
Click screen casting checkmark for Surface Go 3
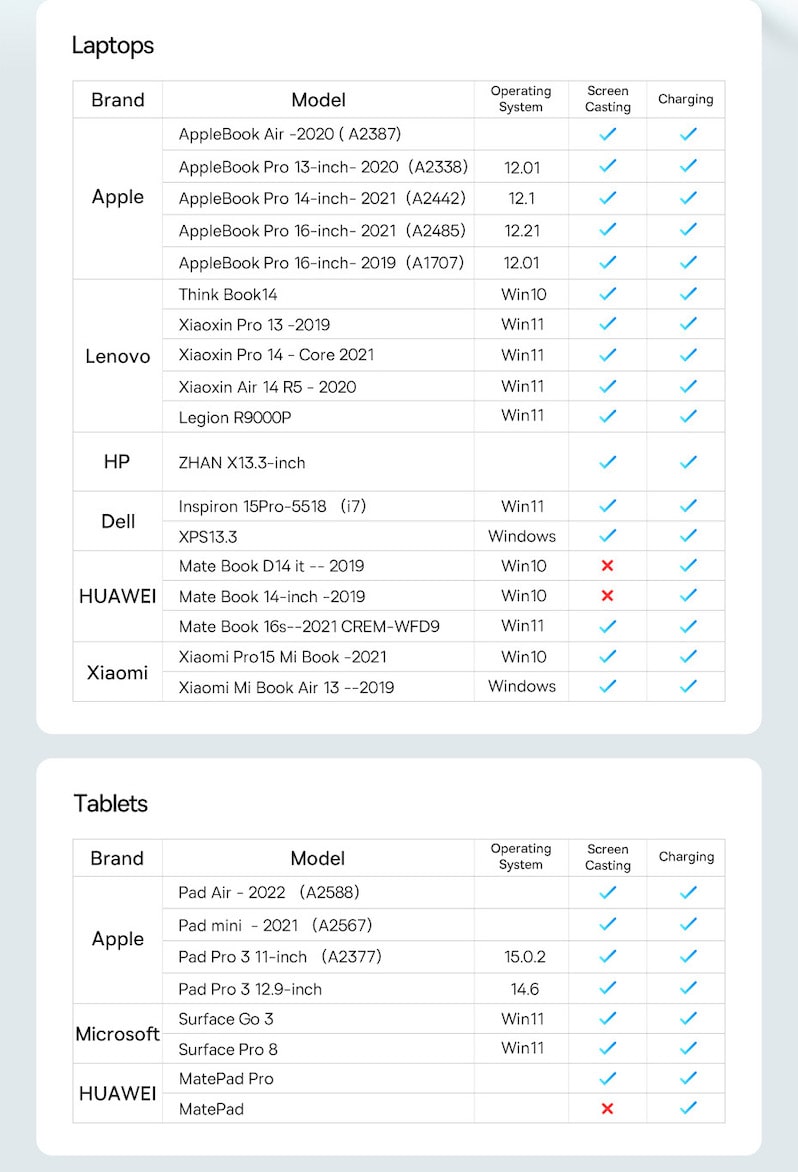[608, 1018]
